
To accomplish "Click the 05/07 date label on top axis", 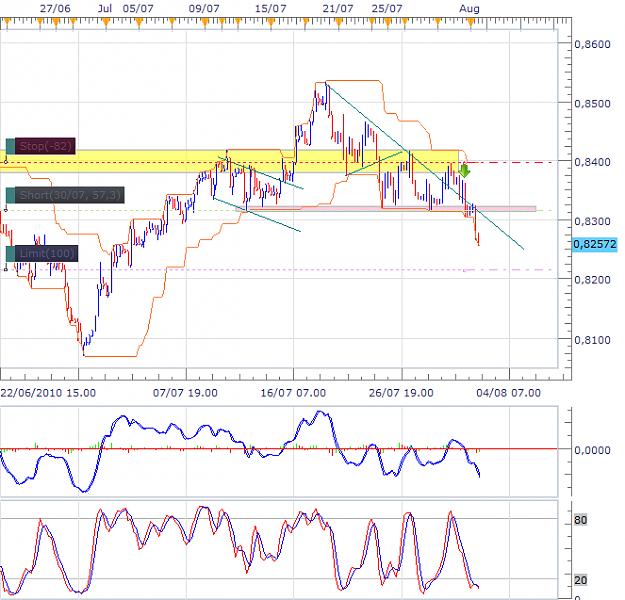I will [x=138, y=8].
